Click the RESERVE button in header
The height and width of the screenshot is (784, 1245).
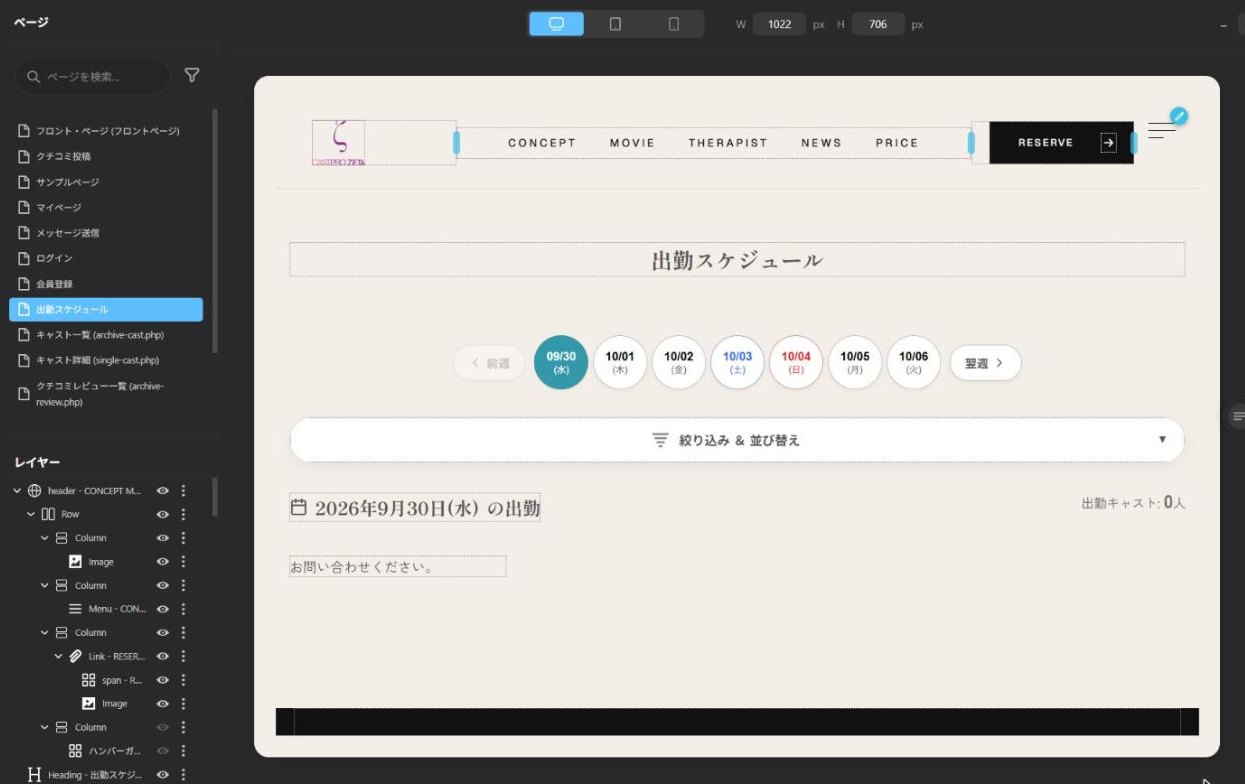point(1062,143)
